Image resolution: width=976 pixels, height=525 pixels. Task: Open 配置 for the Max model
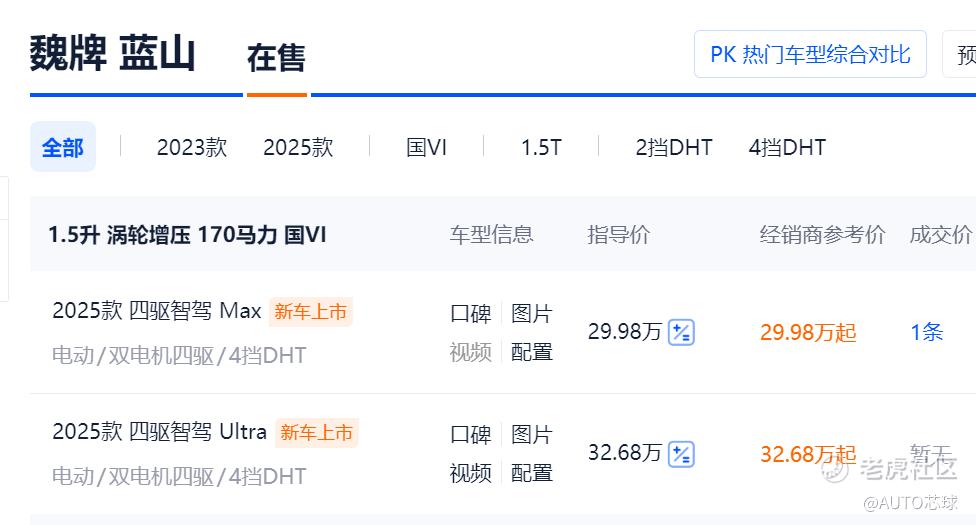pyautogui.click(x=532, y=352)
